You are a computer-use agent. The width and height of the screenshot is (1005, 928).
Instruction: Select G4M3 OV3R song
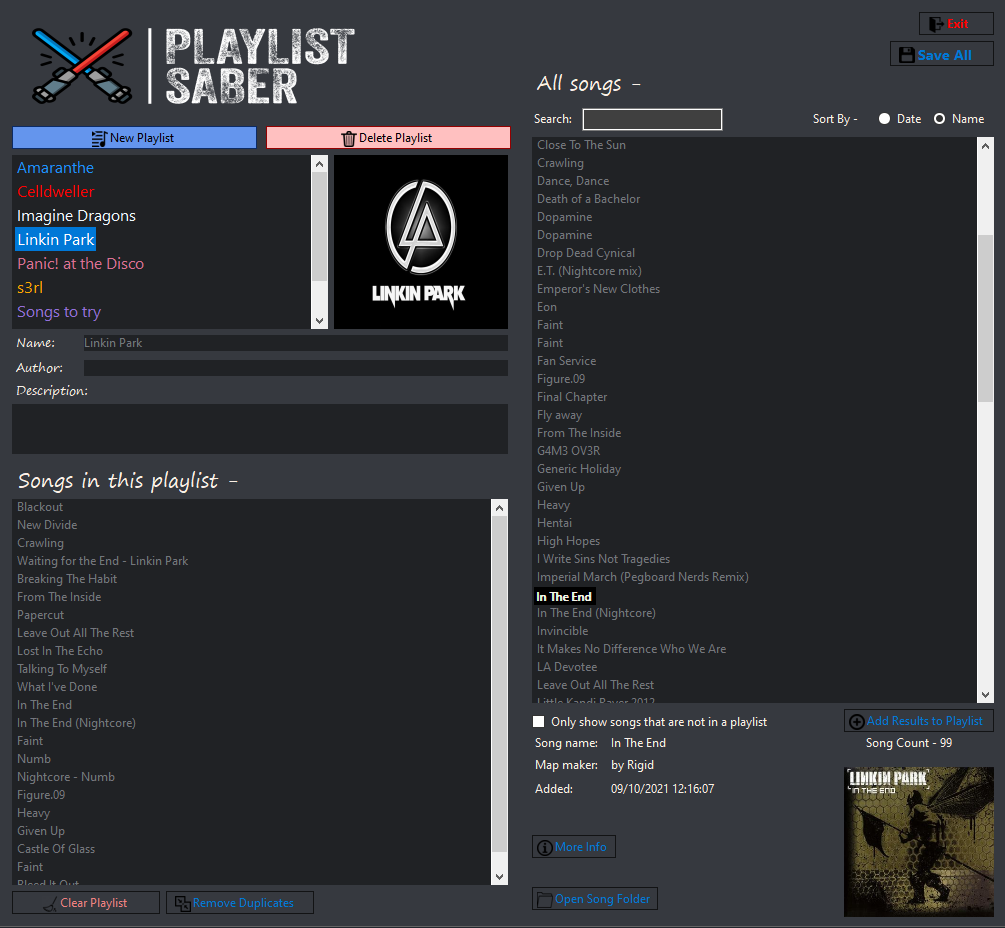[x=569, y=451]
